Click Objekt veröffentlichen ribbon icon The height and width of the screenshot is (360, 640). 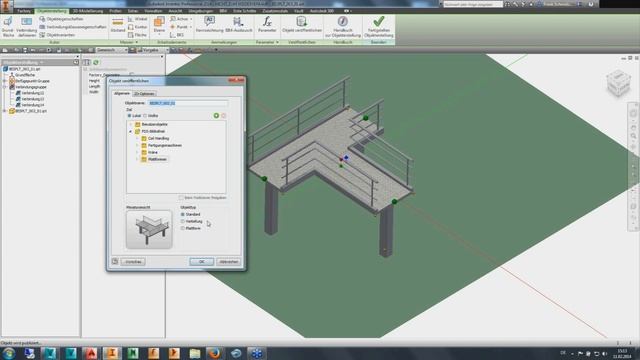(x=302, y=24)
